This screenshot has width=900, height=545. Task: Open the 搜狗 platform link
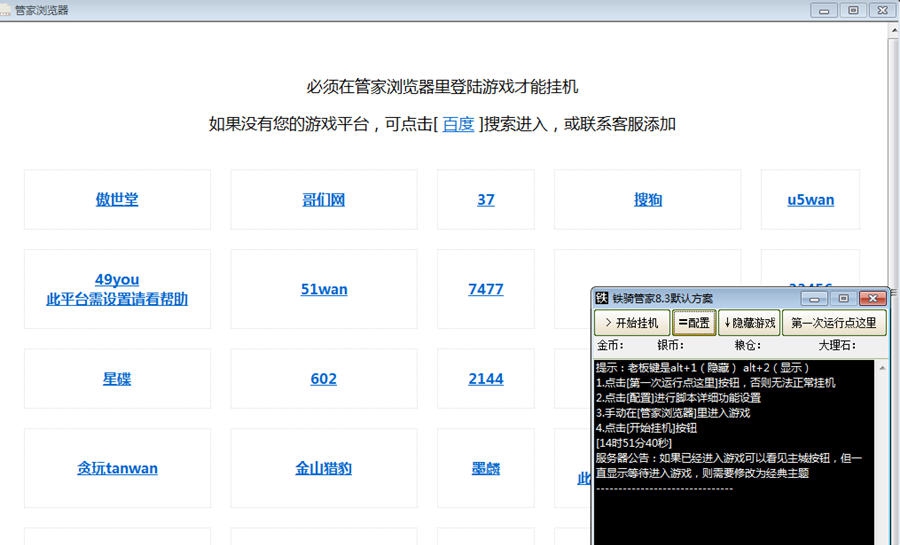(647, 200)
